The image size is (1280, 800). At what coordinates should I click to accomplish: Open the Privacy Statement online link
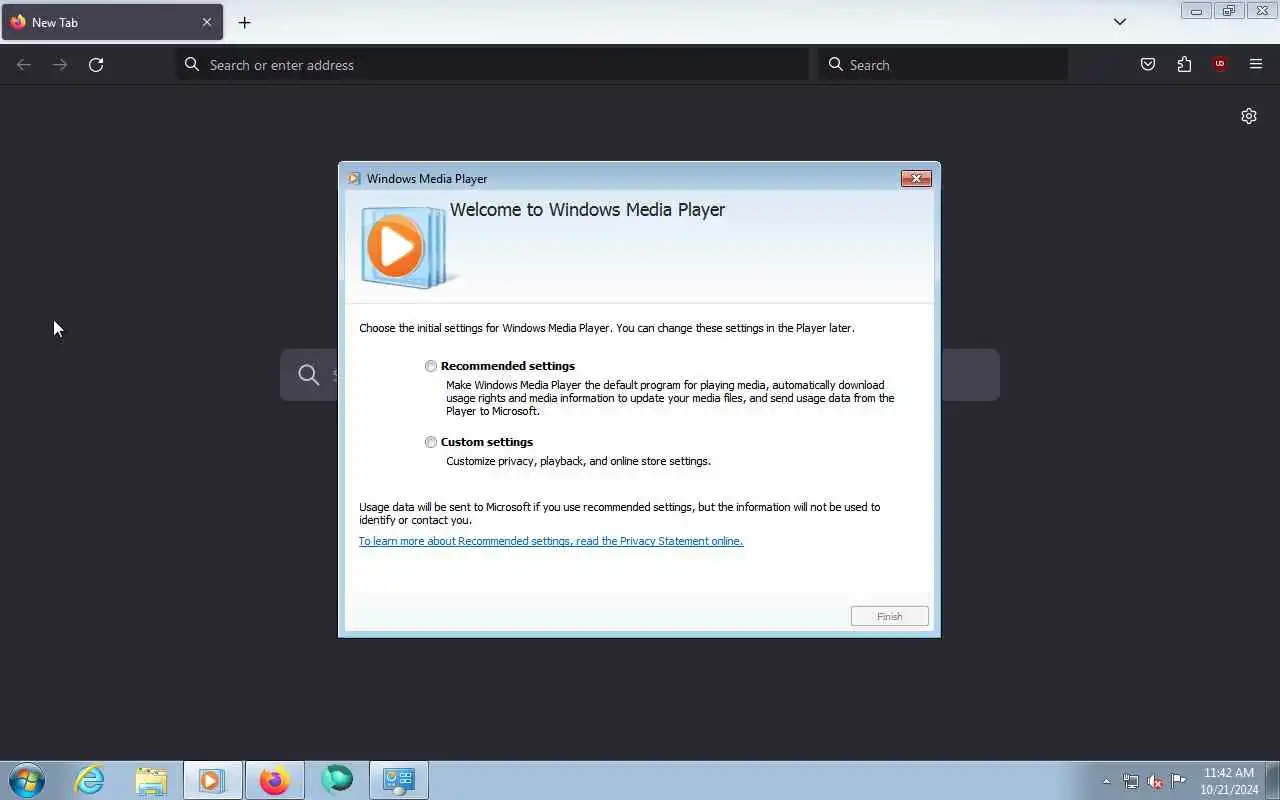(551, 541)
